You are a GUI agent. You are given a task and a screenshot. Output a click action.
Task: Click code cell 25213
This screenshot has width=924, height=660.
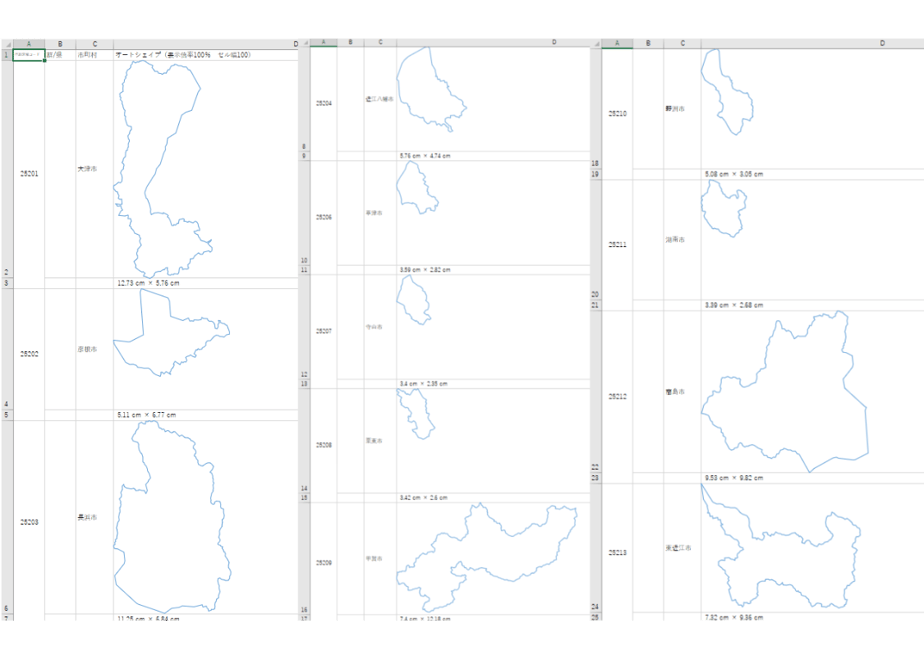(x=617, y=553)
